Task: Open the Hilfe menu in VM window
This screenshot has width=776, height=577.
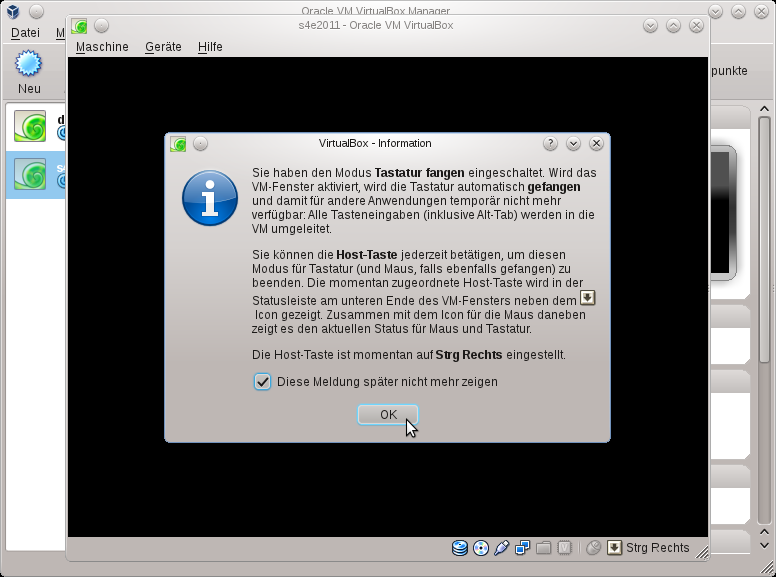Action: (x=210, y=47)
